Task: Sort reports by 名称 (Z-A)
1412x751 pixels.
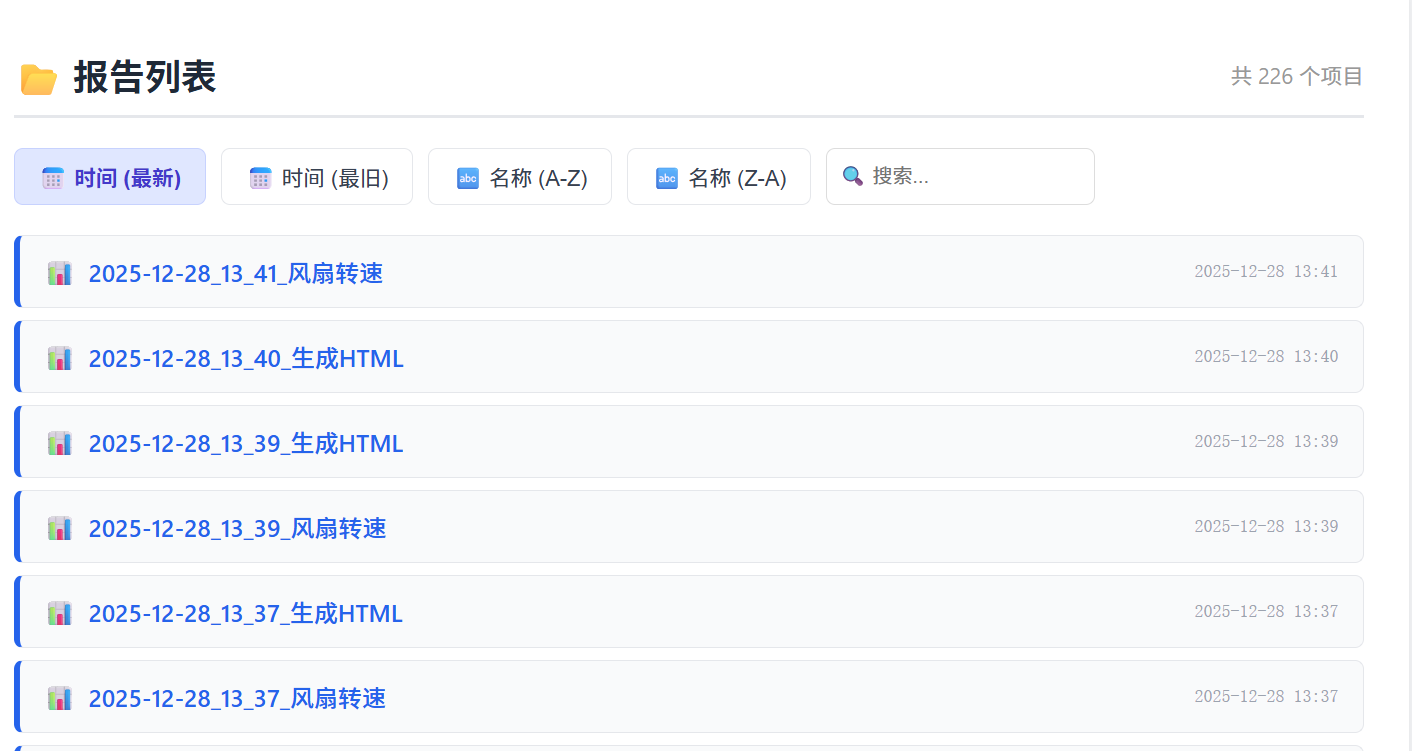Action: (718, 177)
